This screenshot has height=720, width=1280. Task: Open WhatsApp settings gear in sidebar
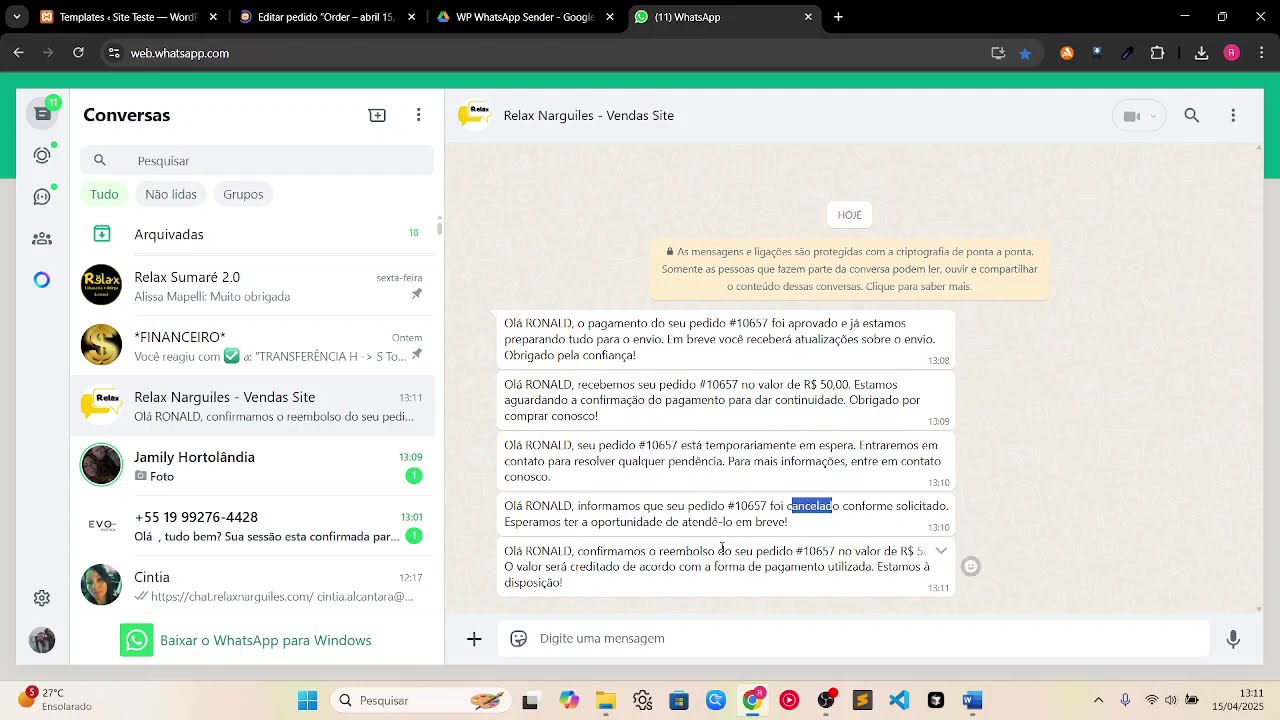tap(42, 598)
